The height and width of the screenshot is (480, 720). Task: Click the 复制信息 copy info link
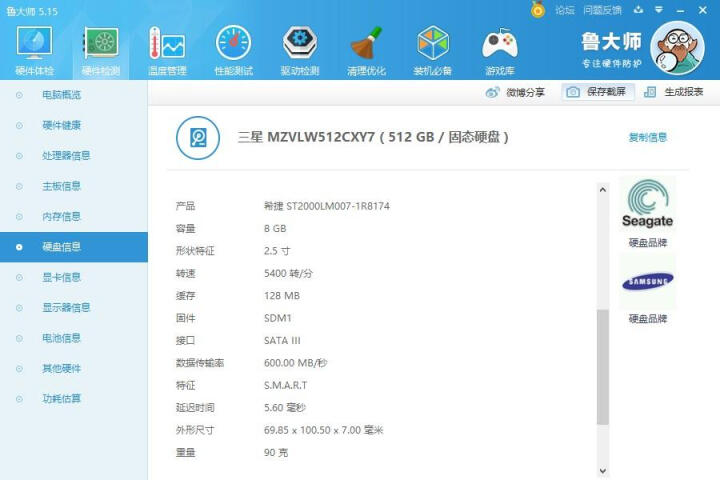pyautogui.click(x=647, y=137)
